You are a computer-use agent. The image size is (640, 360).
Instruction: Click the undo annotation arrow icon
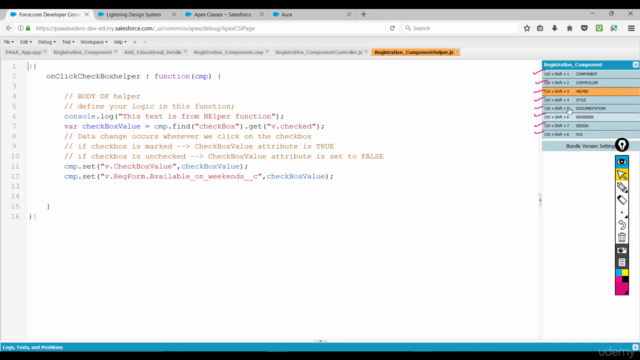coord(622,225)
